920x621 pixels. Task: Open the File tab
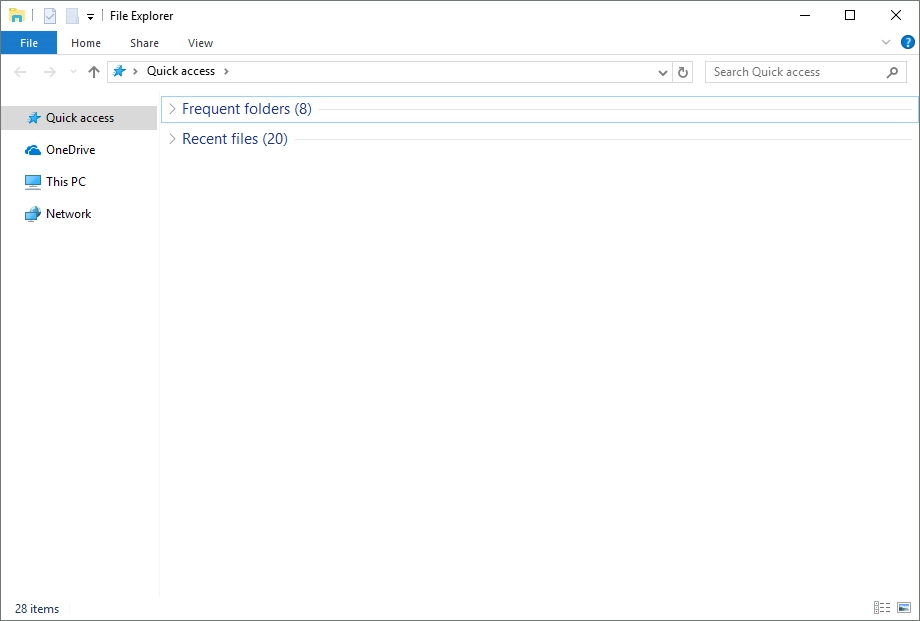click(x=29, y=43)
